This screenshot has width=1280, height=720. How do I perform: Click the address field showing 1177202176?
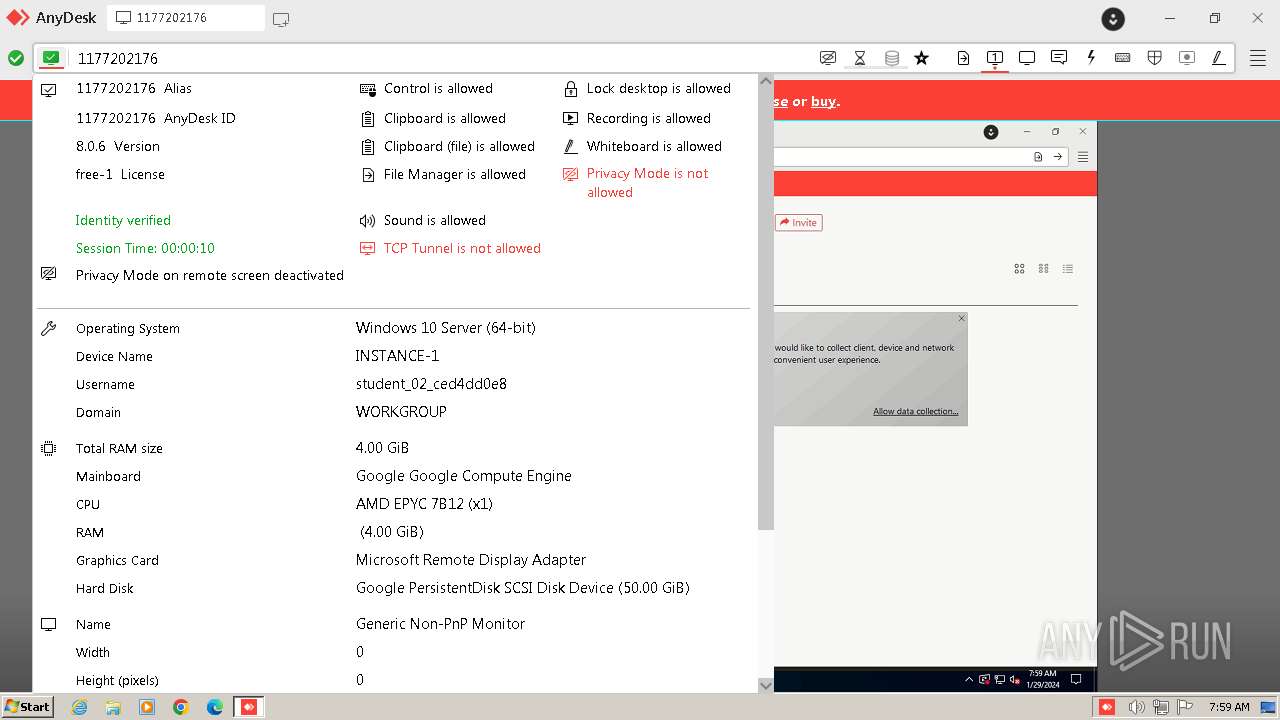440,58
